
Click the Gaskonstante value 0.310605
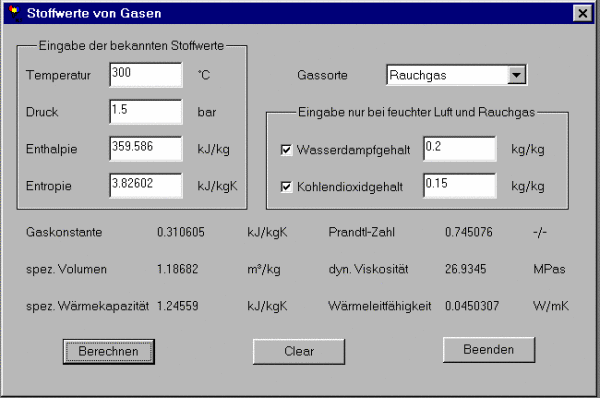pyautogui.click(x=181, y=232)
